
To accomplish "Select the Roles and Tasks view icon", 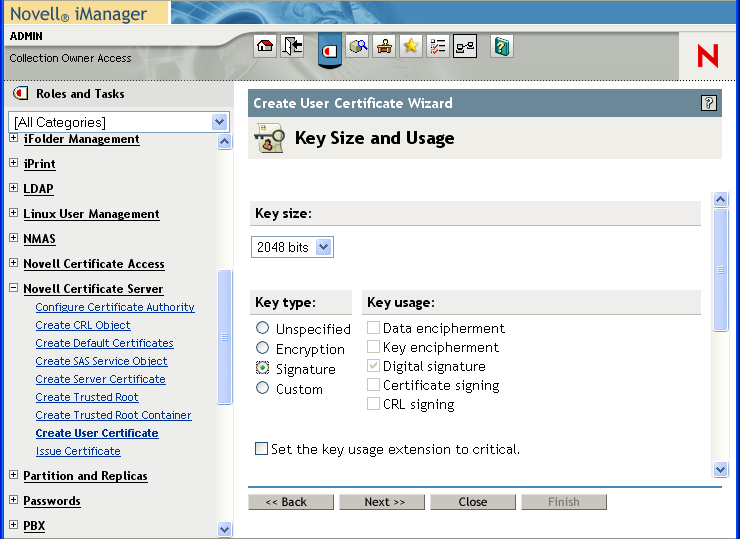I will [x=329, y=50].
